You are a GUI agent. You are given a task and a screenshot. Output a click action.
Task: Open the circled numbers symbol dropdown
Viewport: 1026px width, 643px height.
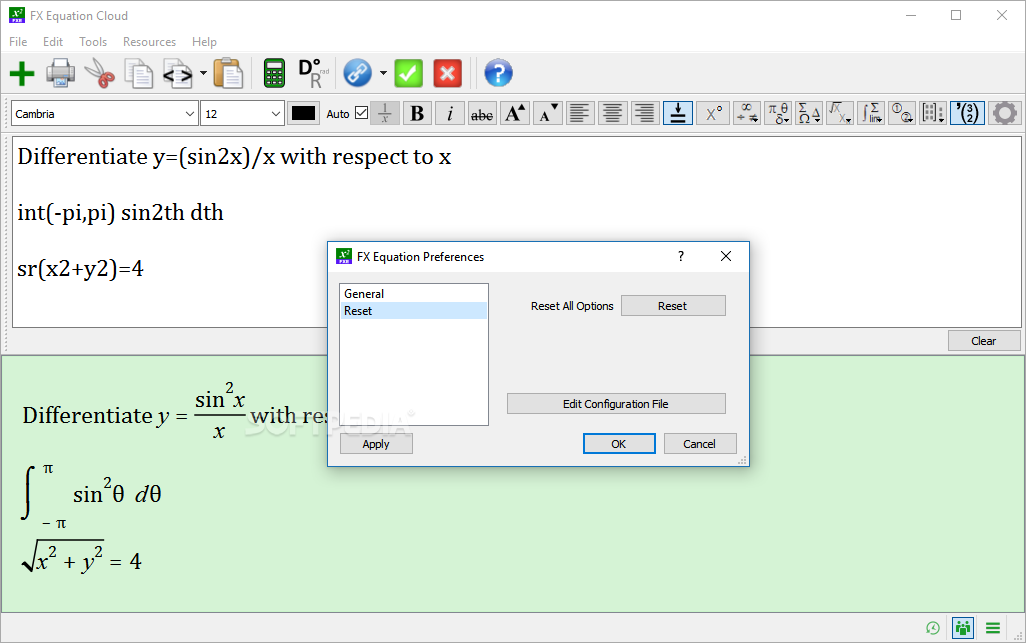tap(902, 113)
